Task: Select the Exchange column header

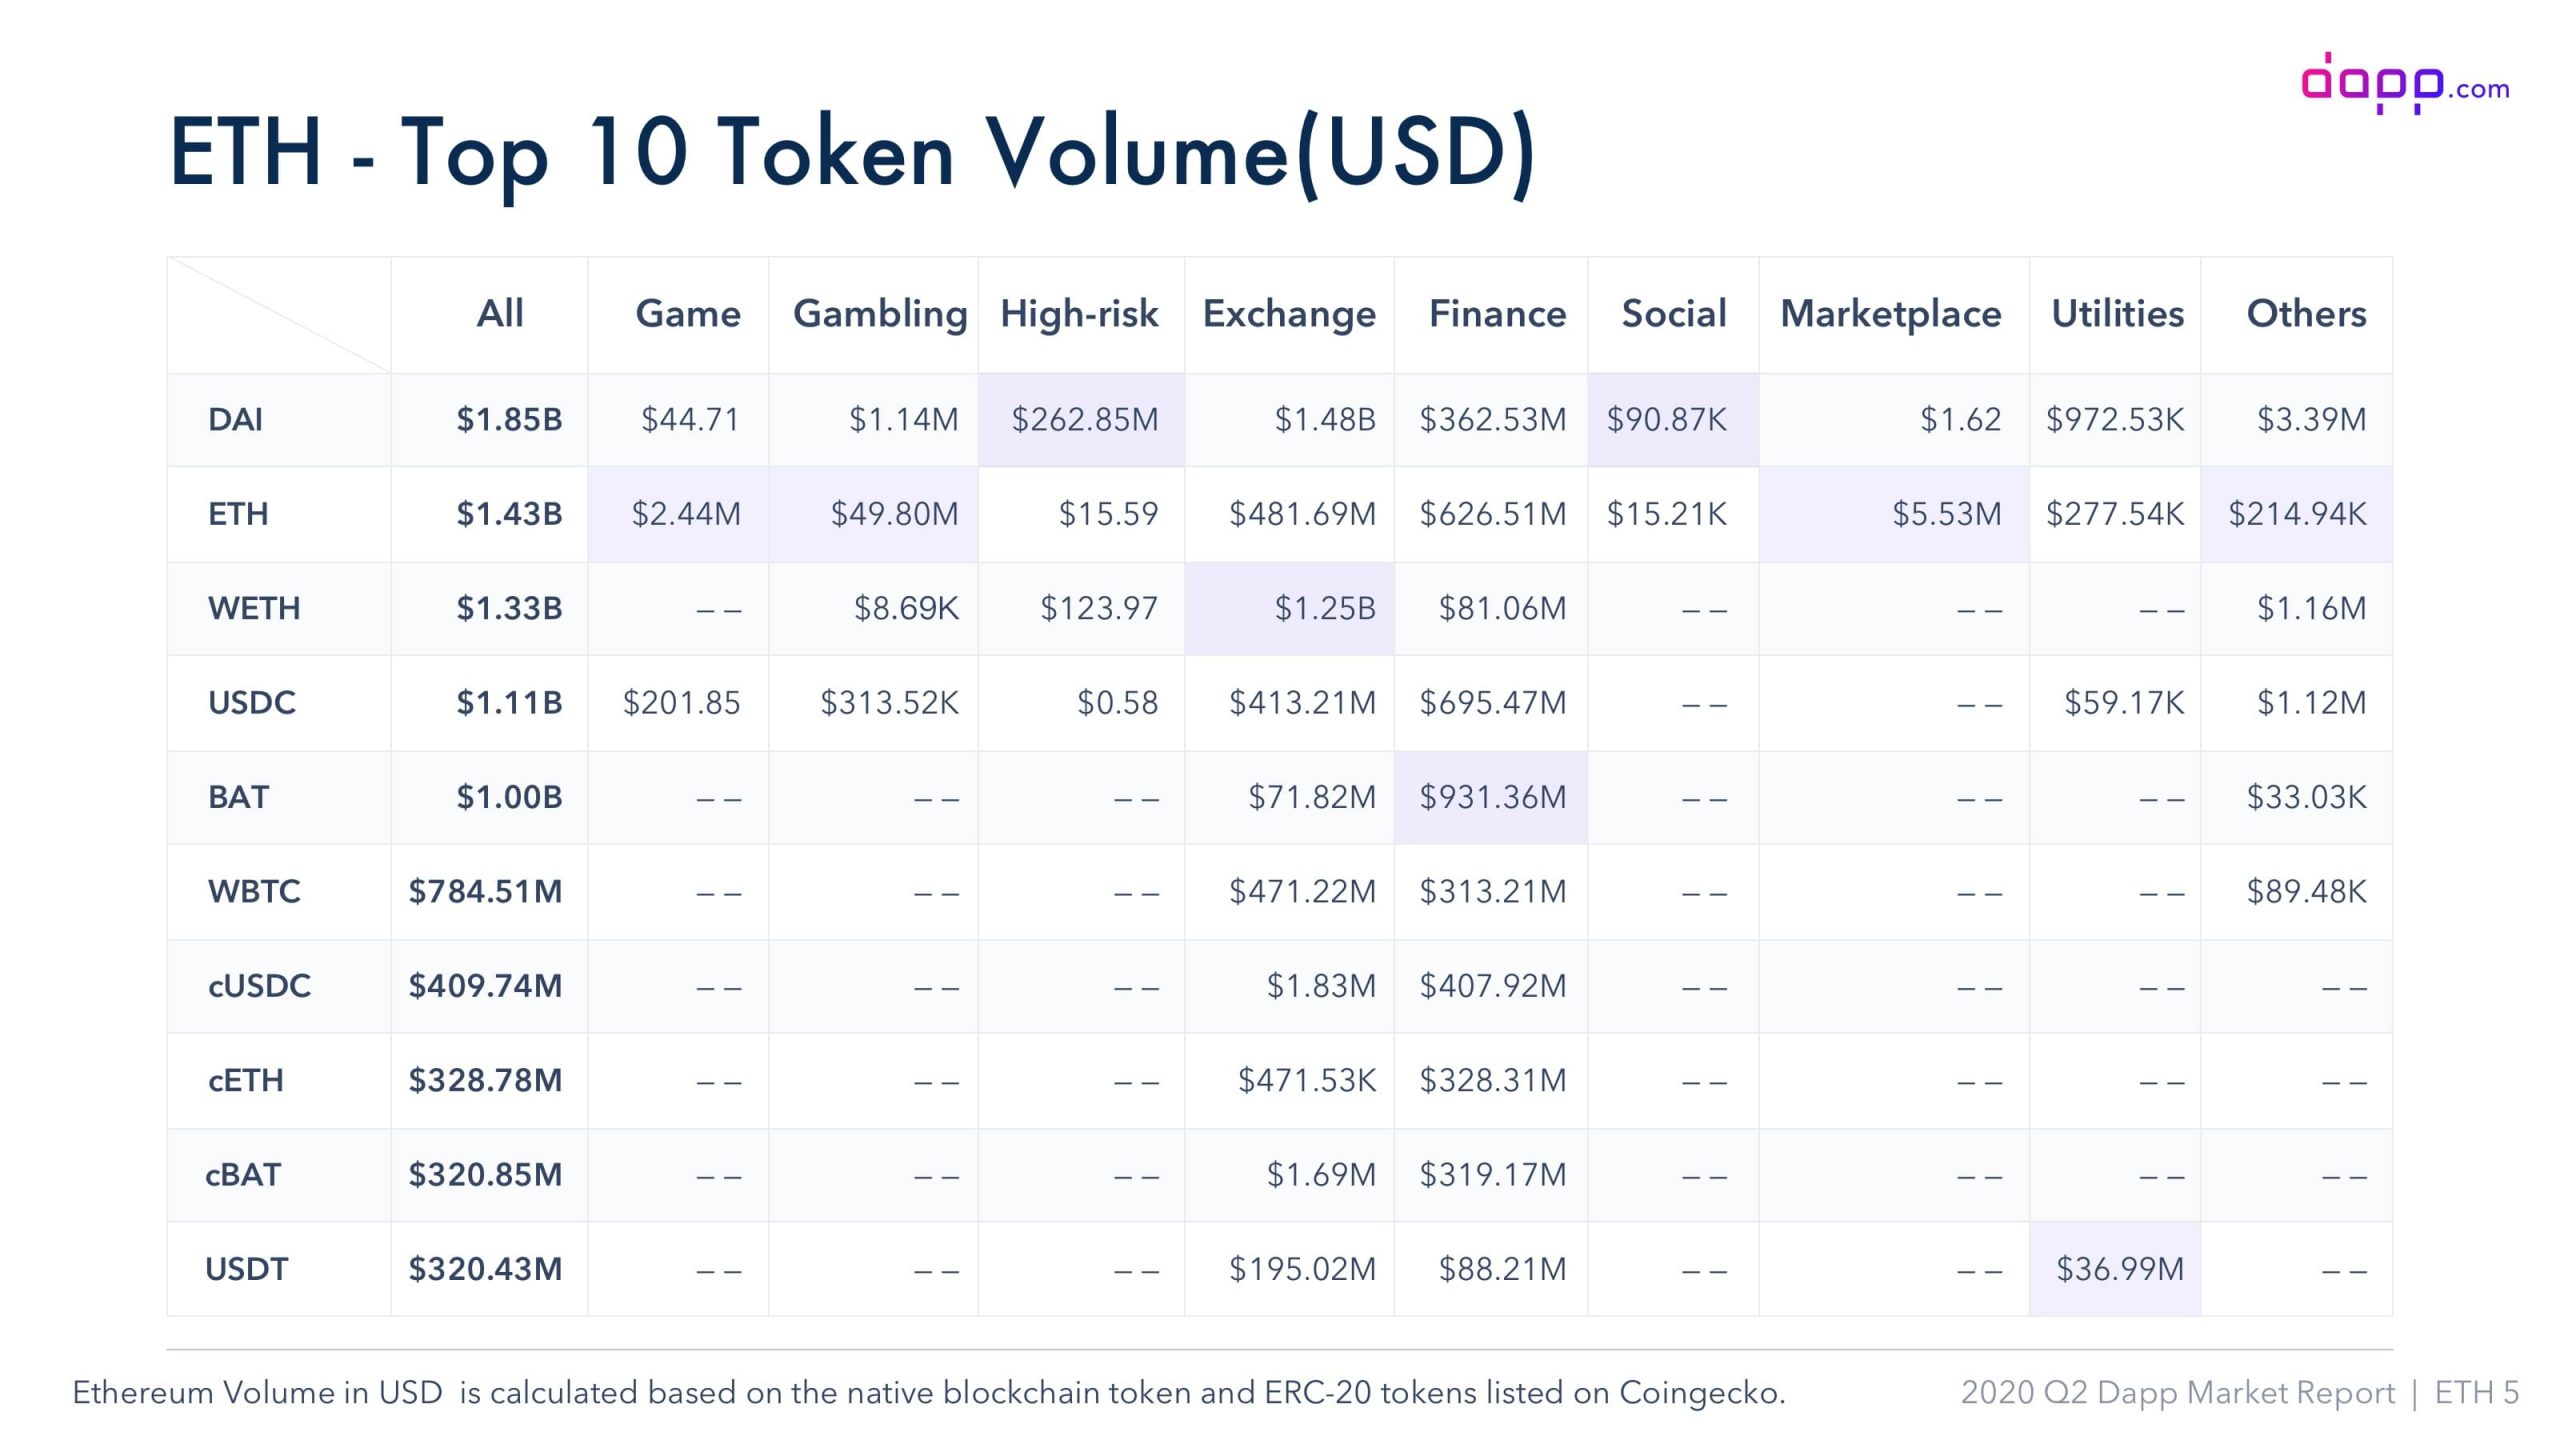Action: coord(1288,314)
